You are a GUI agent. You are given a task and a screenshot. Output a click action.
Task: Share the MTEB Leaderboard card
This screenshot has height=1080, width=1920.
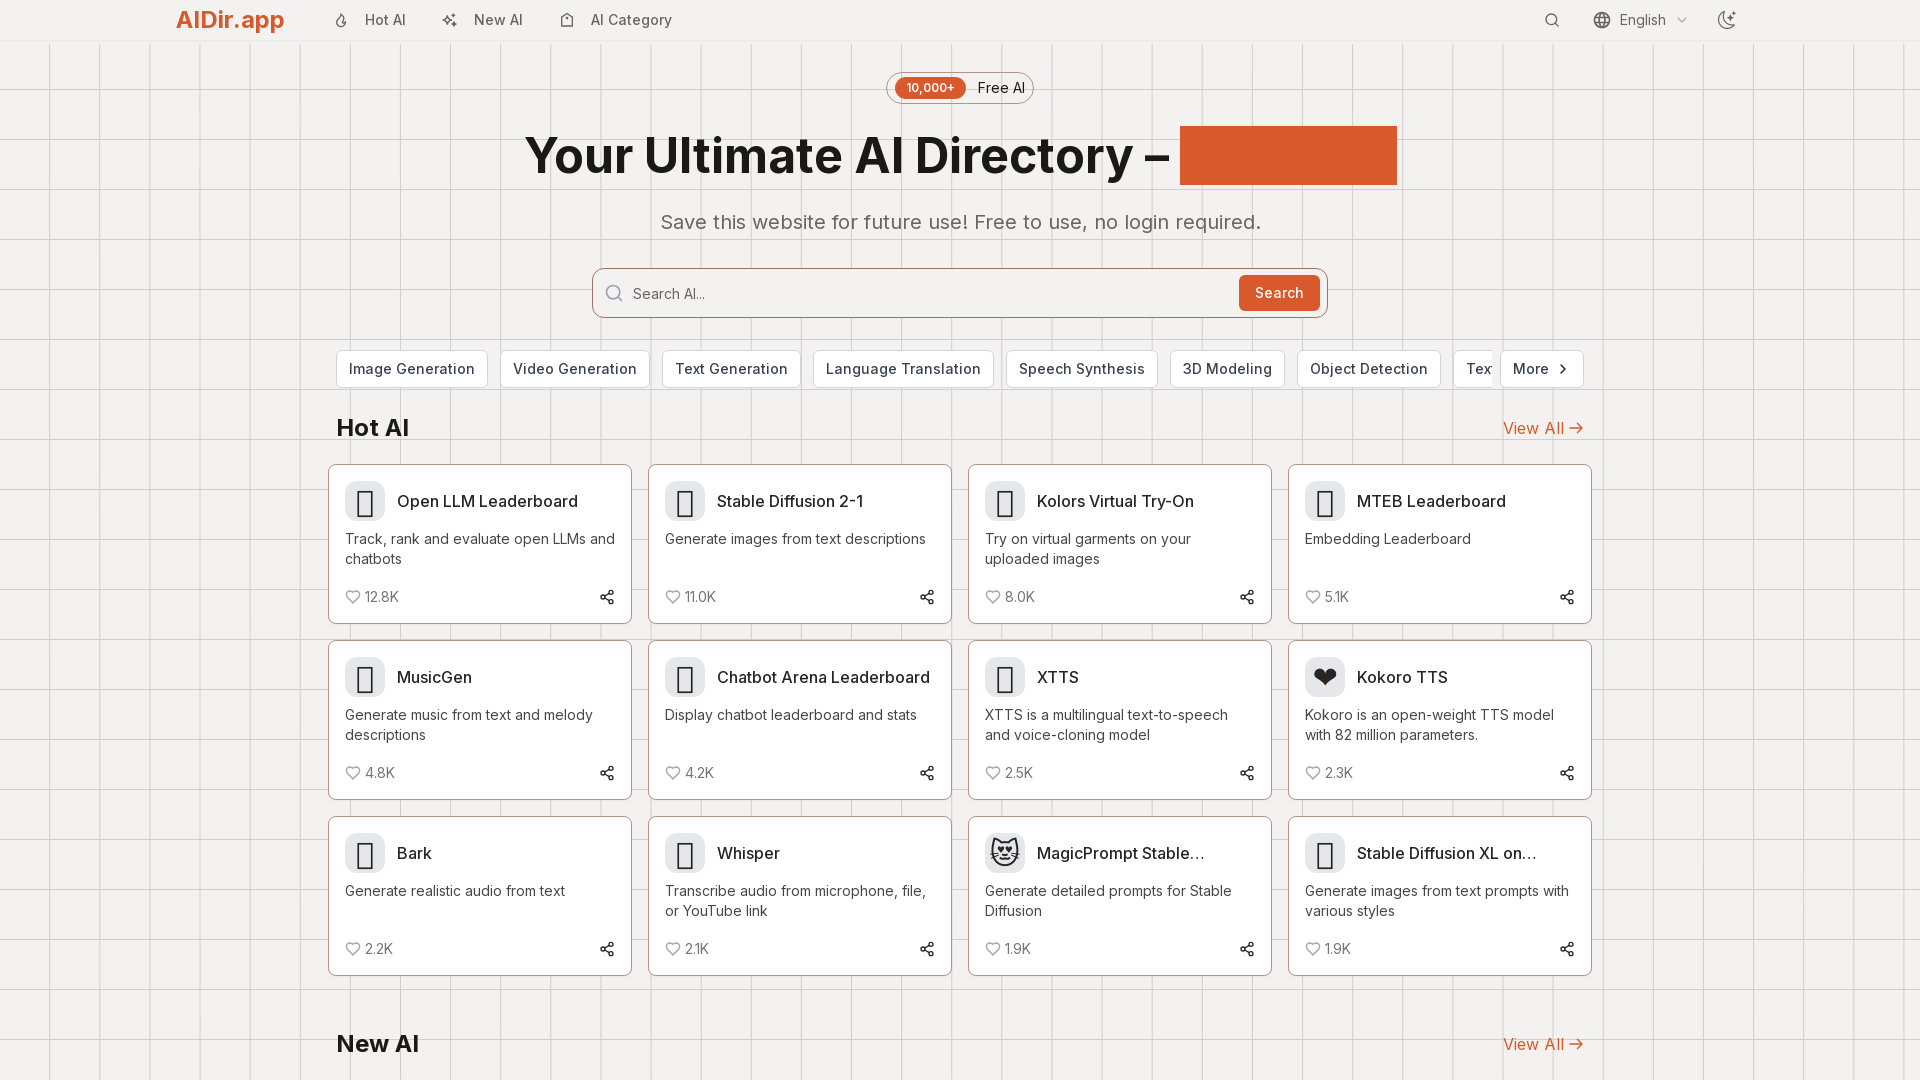pos(1567,597)
